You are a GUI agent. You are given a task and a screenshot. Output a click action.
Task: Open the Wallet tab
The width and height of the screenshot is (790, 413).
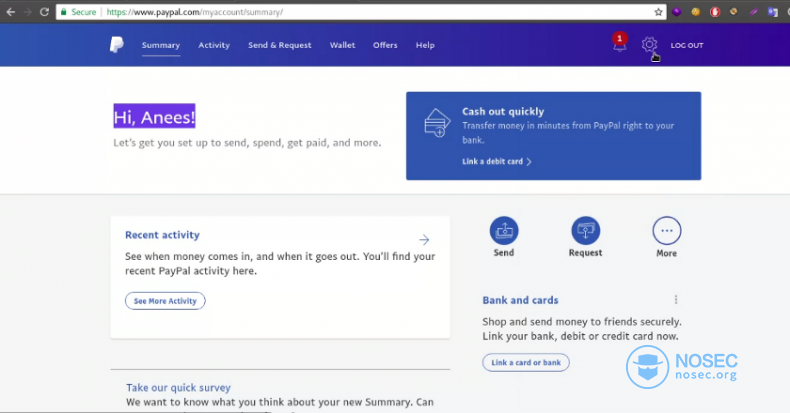[x=342, y=45]
